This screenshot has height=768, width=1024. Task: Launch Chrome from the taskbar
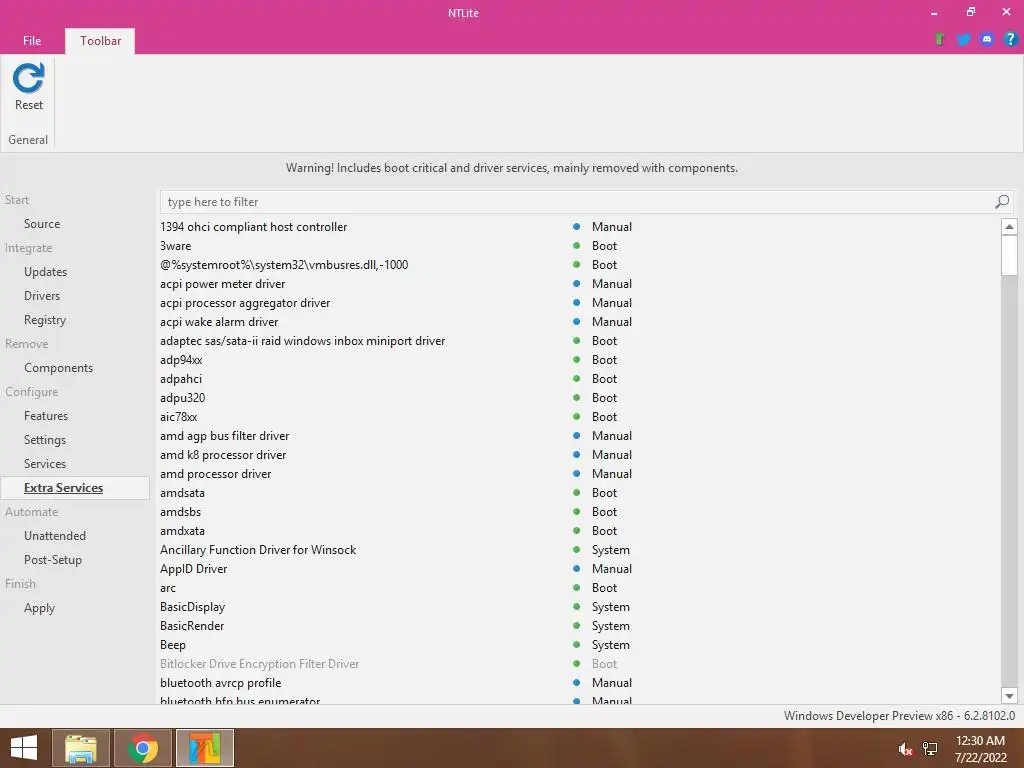[x=143, y=748]
